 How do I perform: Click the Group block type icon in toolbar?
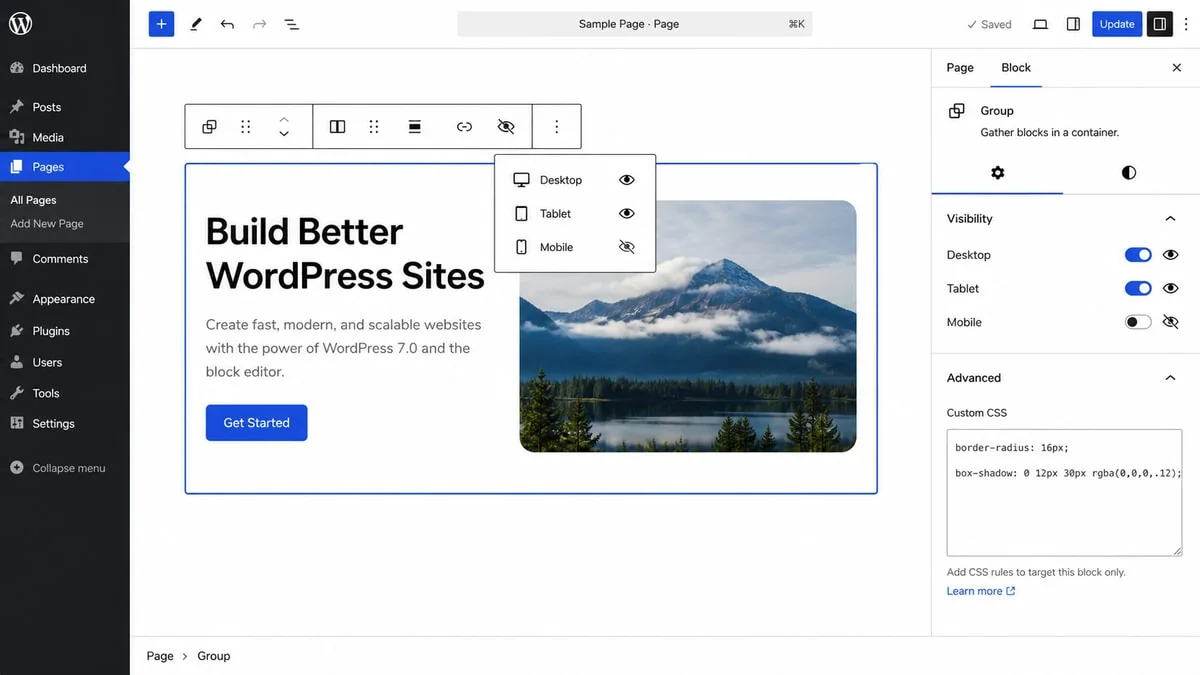[x=209, y=127]
